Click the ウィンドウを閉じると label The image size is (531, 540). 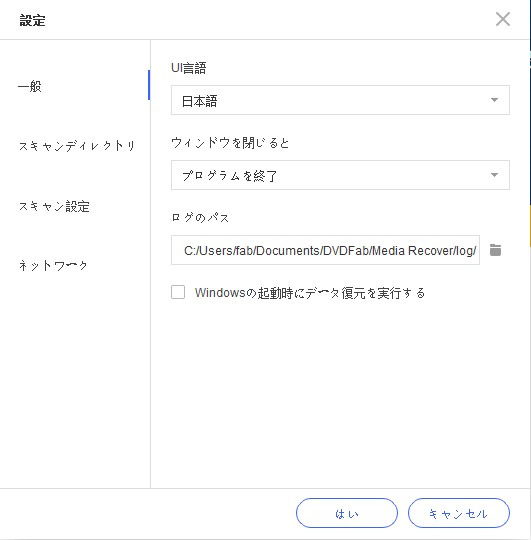click(230, 143)
